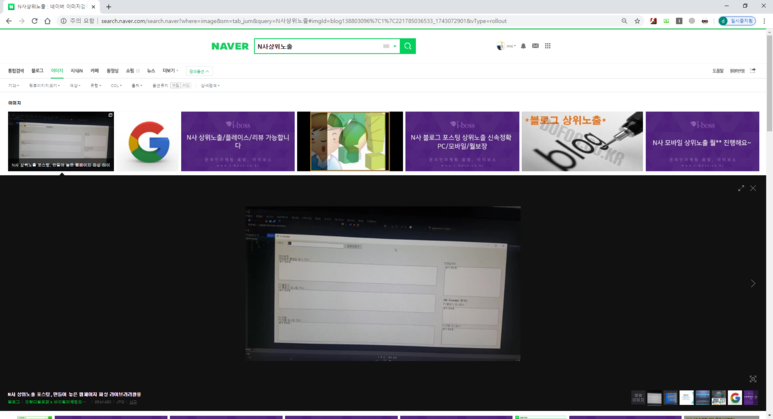
Task: Open the third filter dropdown in options row
Action: coord(75,86)
